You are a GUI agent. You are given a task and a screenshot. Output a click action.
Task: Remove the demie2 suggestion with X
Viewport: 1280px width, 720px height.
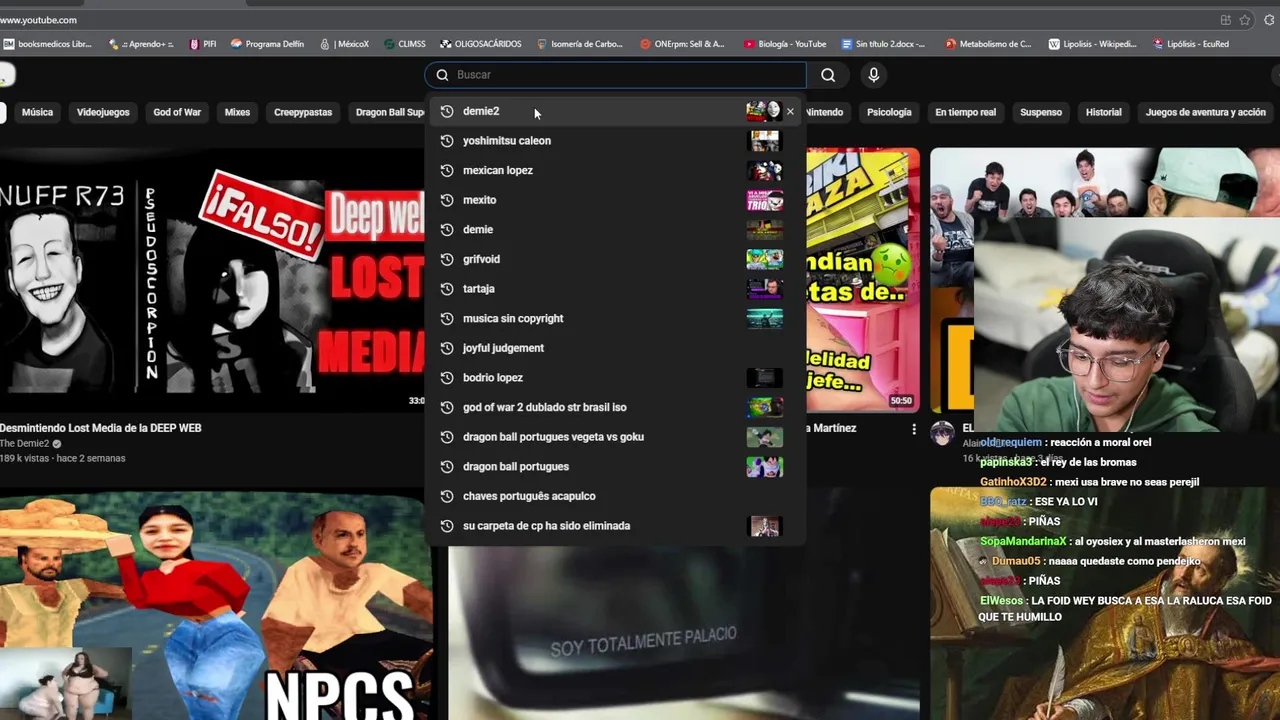(790, 111)
